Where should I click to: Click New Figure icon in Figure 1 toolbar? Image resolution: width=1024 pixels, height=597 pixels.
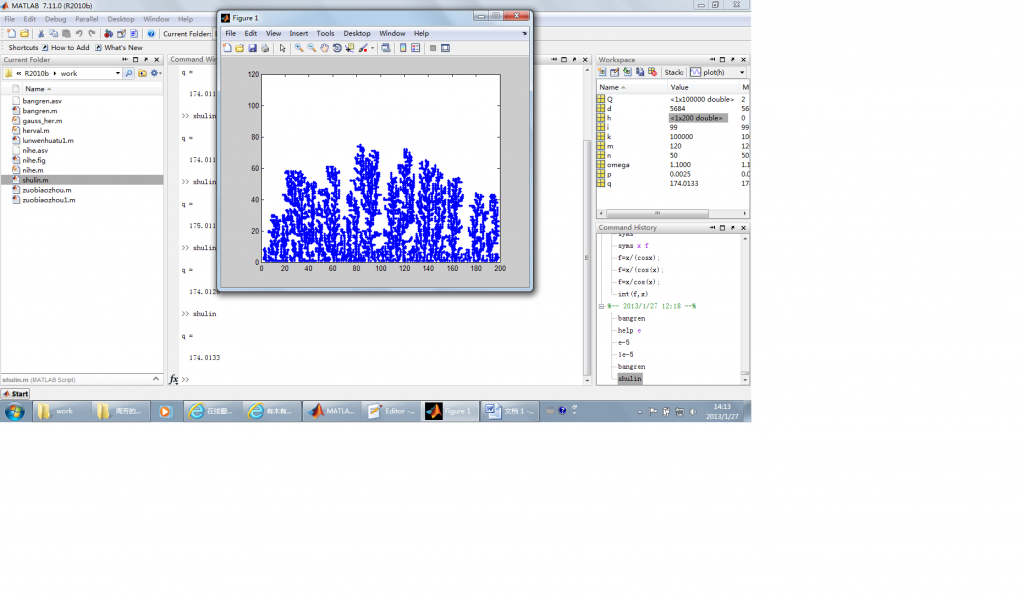point(227,48)
